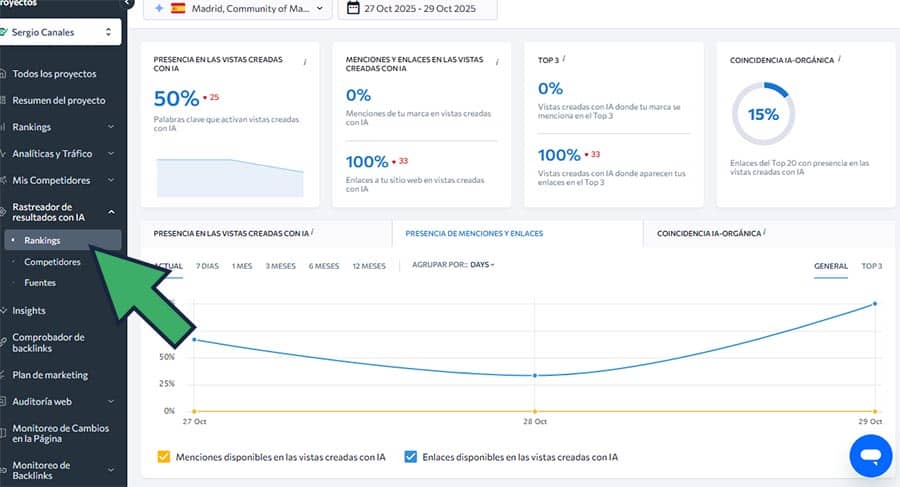Switch to Coincidencia IA-Orgánica tab
The width and height of the screenshot is (900, 487).
coord(769,234)
